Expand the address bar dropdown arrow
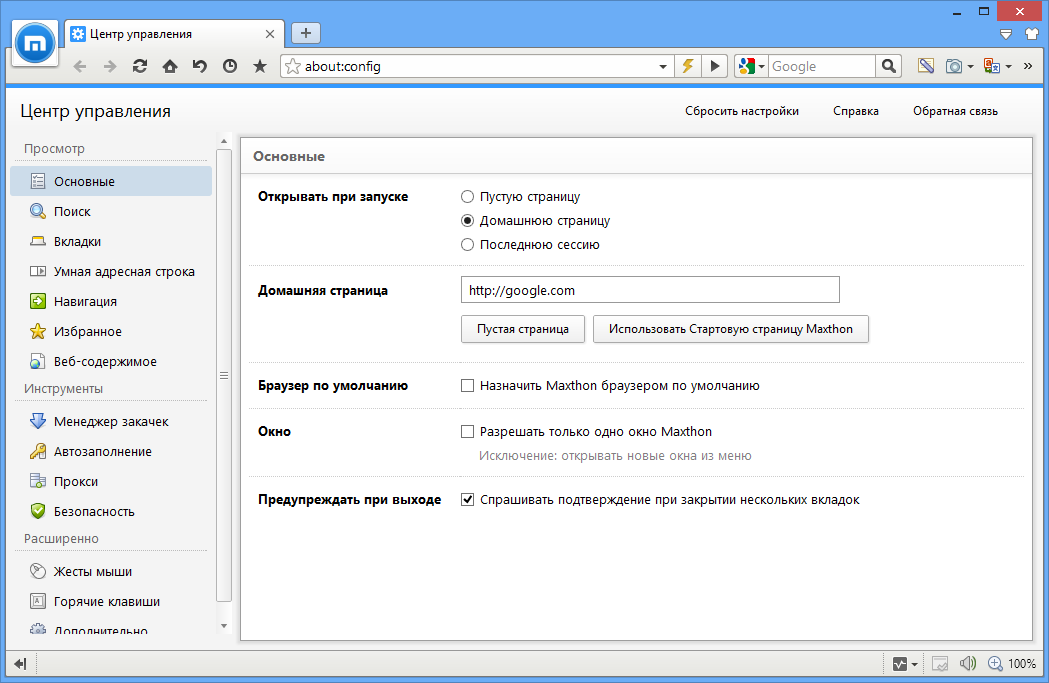This screenshot has width=1049, height=683. pos(664,67)
